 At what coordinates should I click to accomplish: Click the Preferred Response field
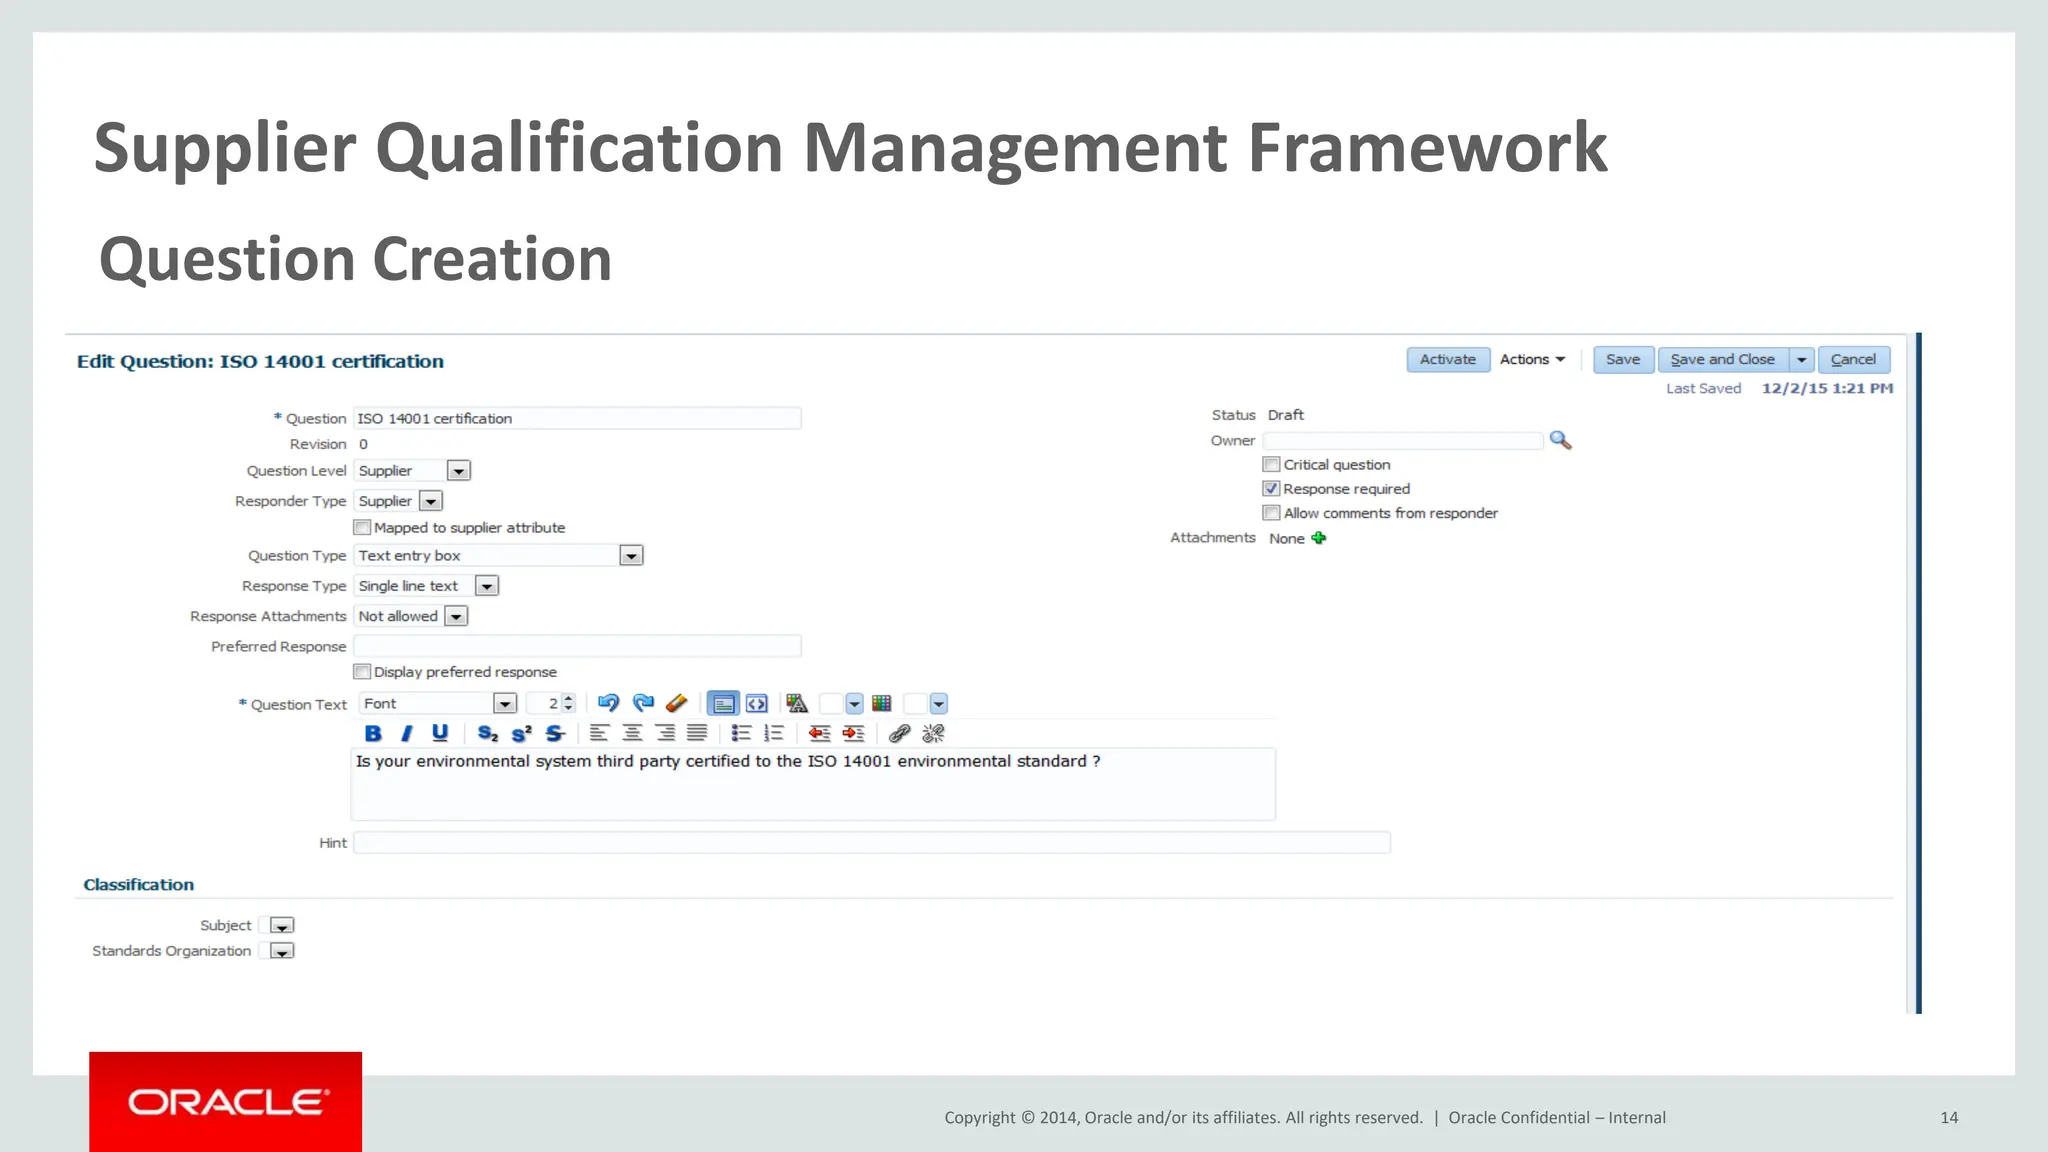click(x=577, y=646)
